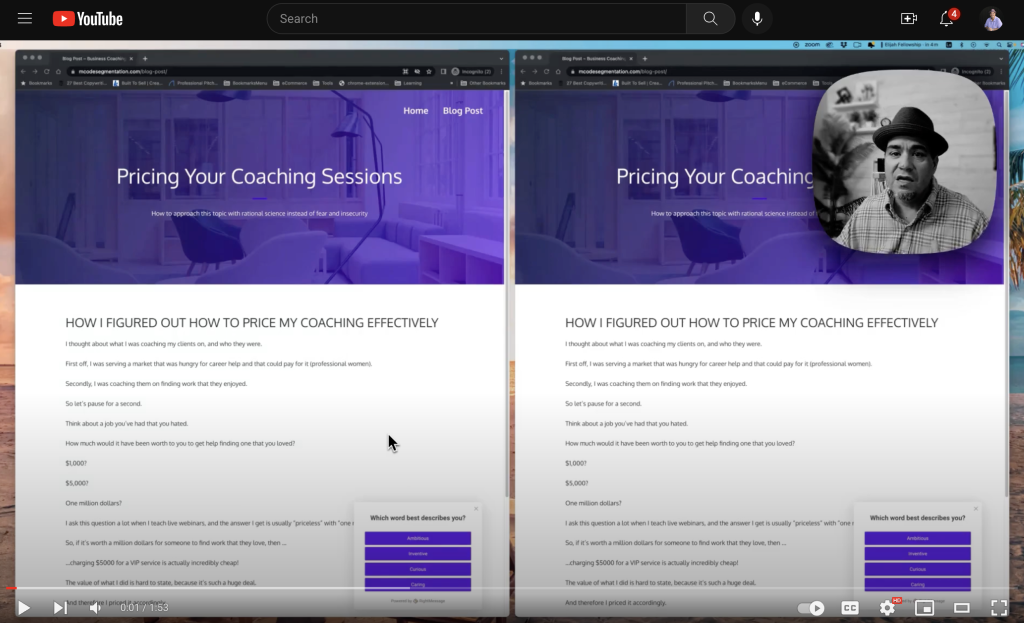Open the Create video camera icon

(x=908, y=19)
